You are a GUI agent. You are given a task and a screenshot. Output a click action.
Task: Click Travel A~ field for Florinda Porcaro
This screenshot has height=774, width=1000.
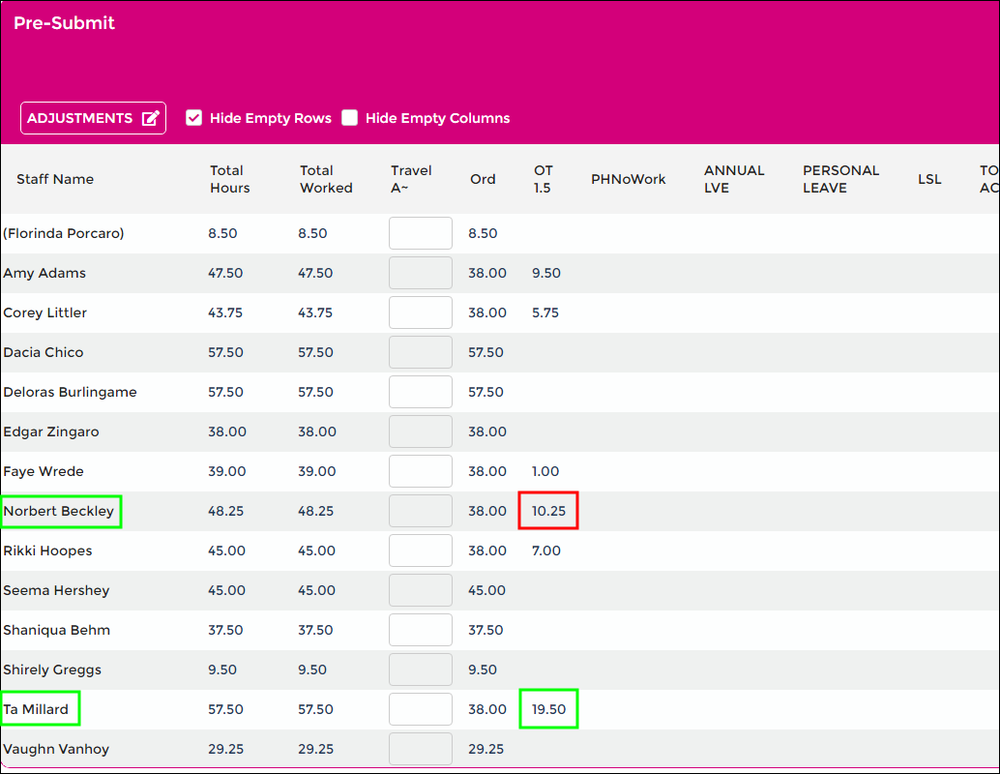(x=420, y=233)
